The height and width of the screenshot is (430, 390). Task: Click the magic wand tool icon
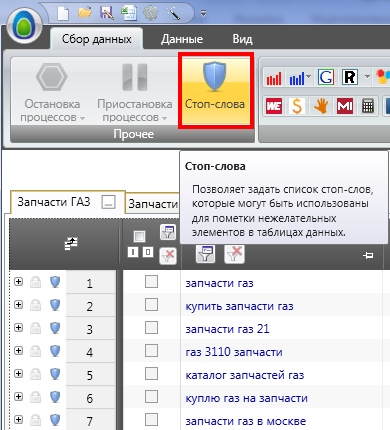173,13
